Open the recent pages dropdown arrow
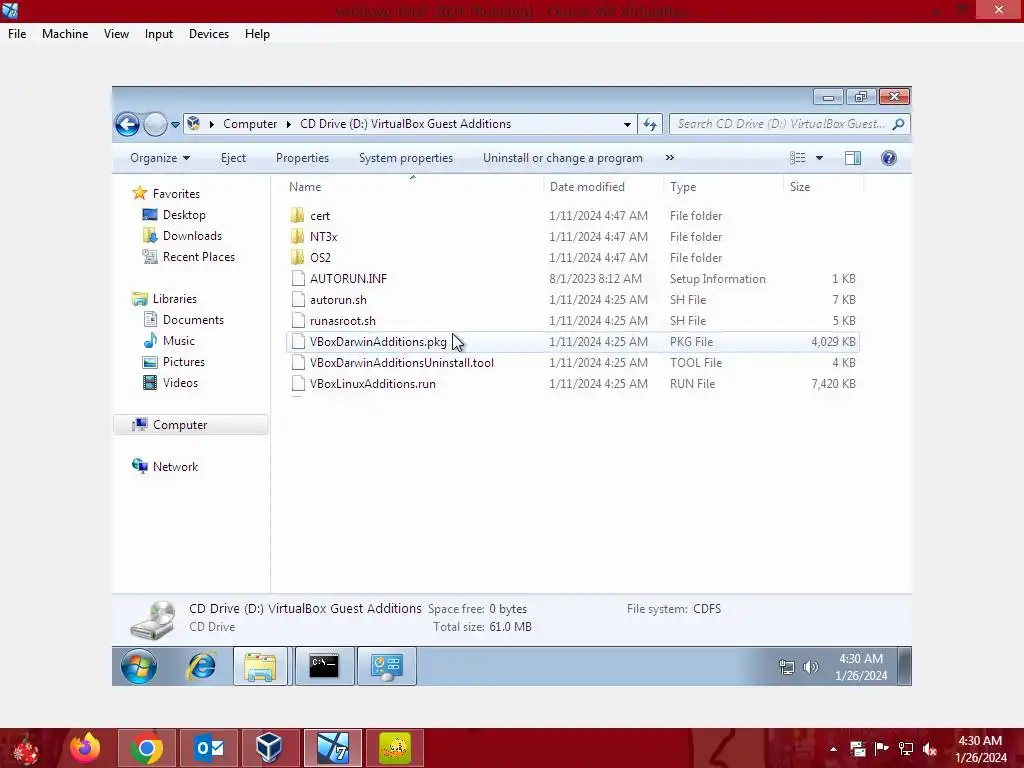The height and width of the screenshot is (768, 1024). click(175, 124)
